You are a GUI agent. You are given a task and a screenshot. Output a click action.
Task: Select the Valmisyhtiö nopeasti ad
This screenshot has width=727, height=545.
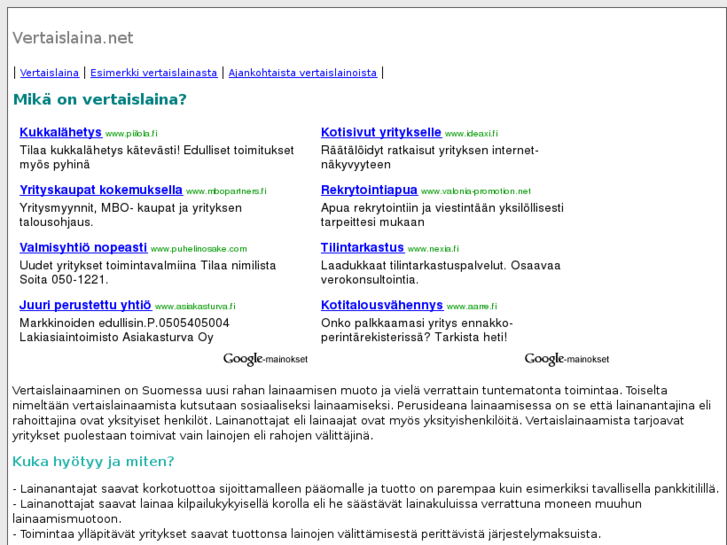point(83,248)
